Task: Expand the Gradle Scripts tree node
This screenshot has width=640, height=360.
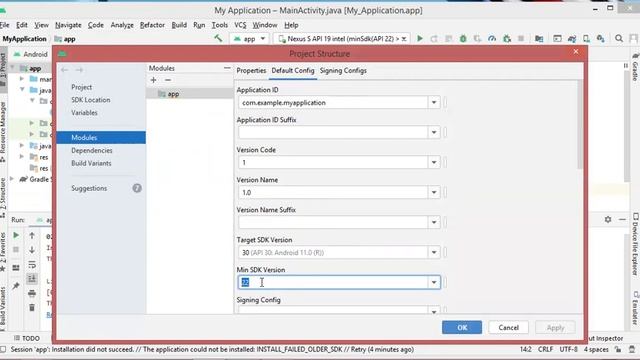Action: 12,179
